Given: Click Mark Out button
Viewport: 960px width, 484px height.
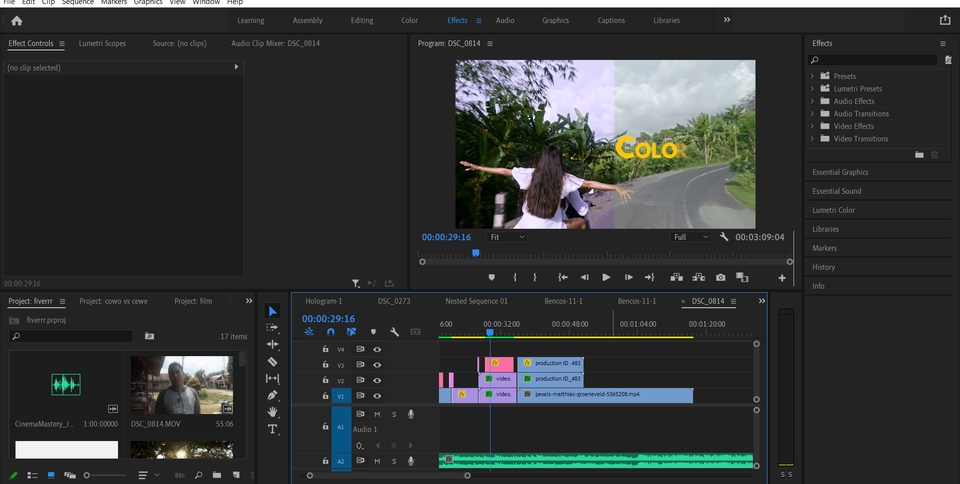Looking at the screenshot, I should tap(534, 277).
